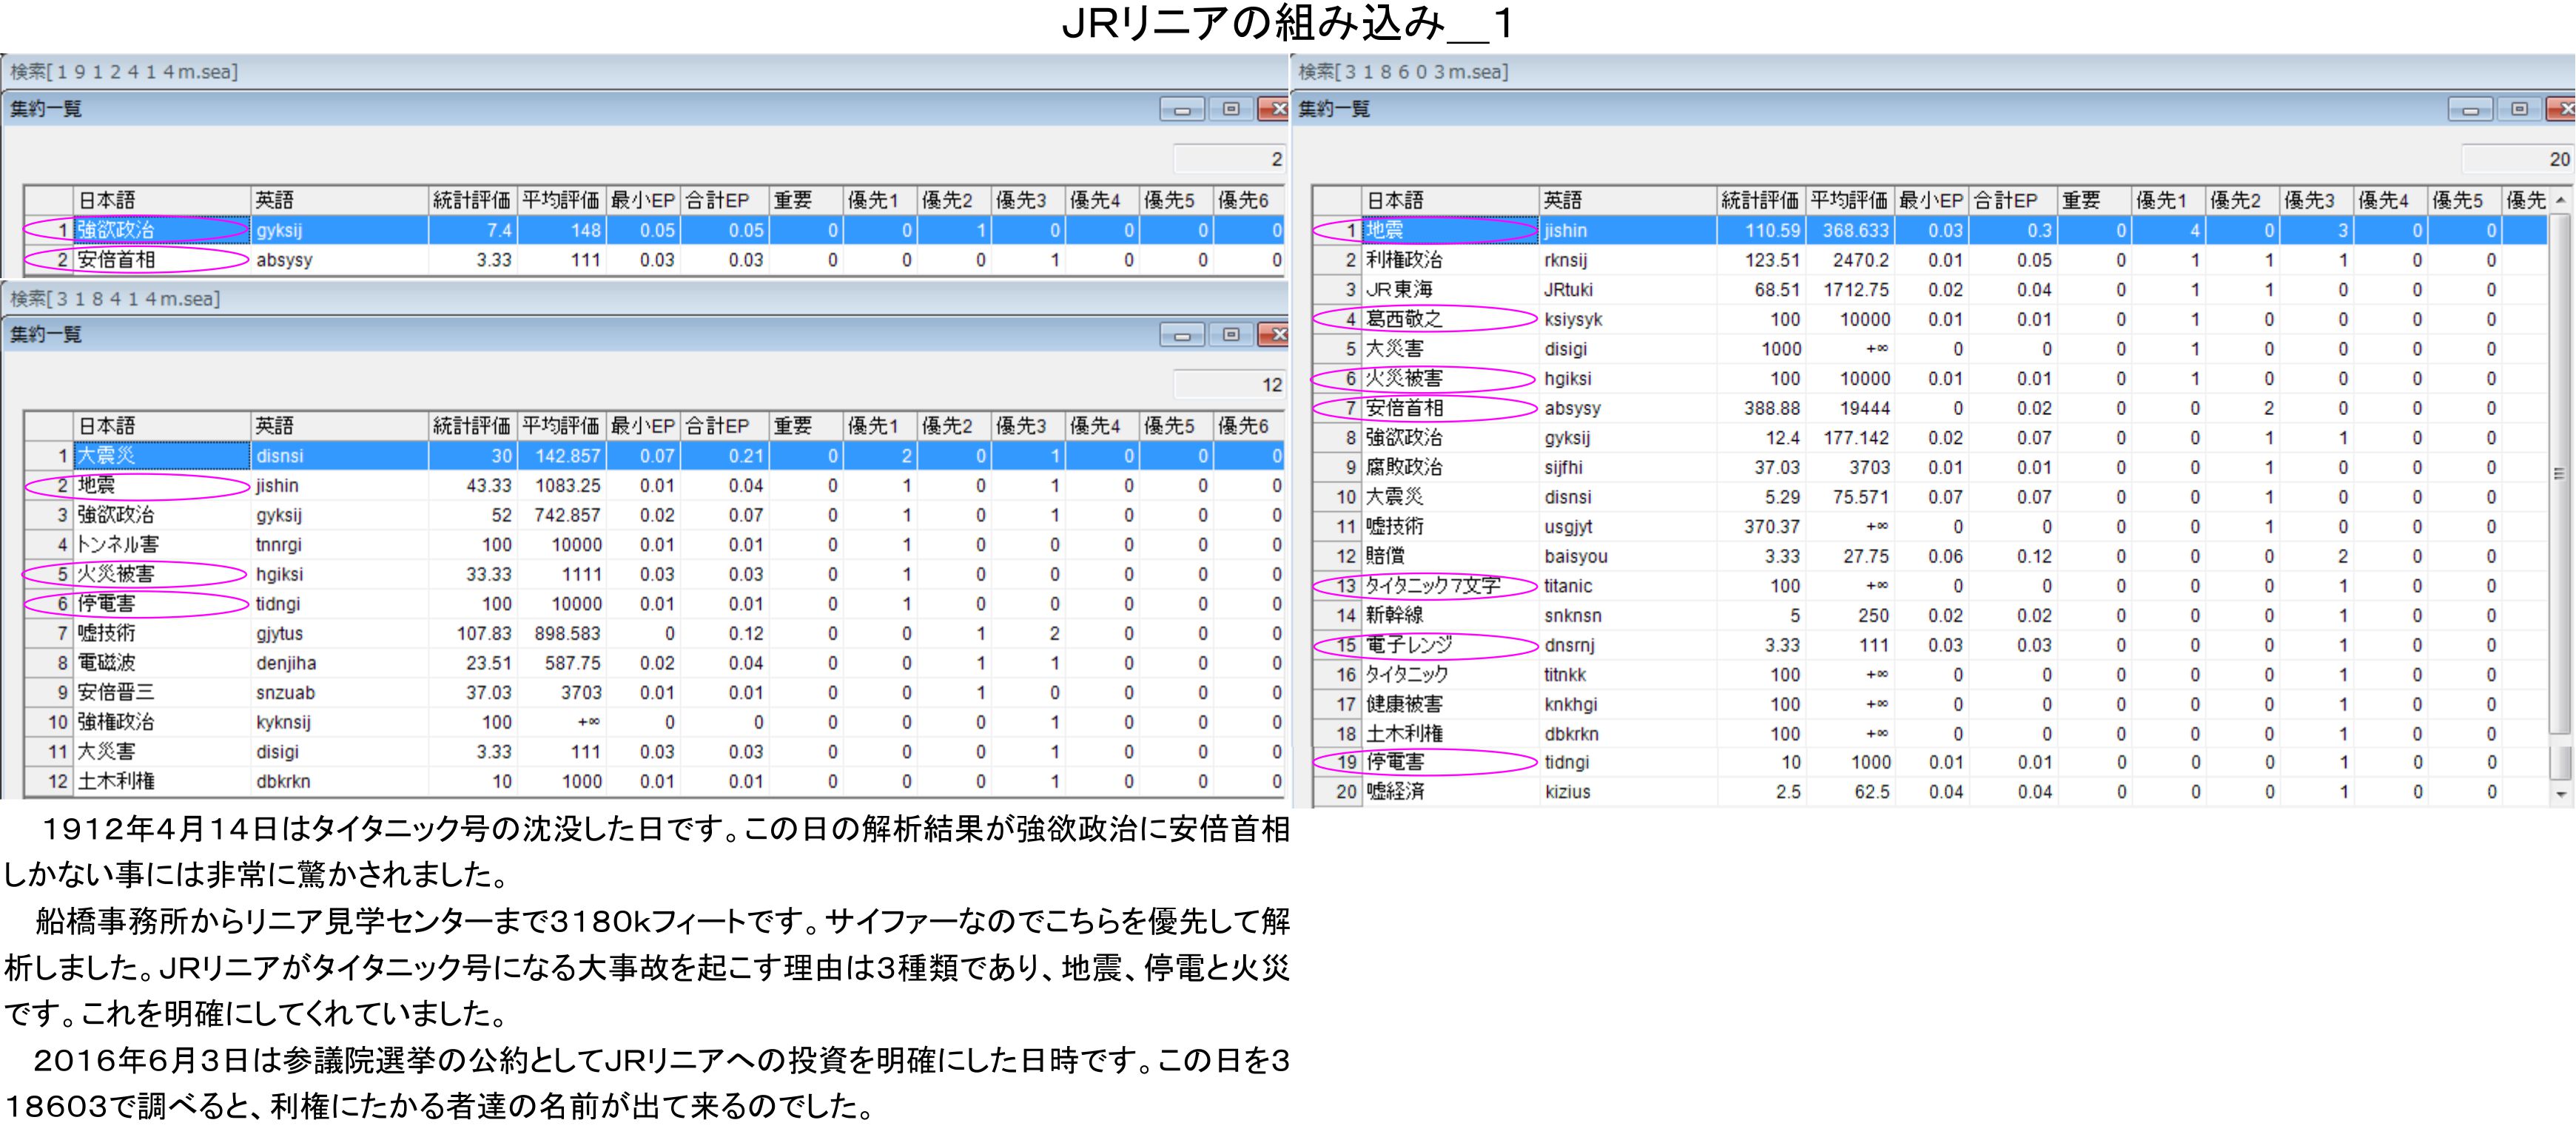Select the タイタニック7文字 row

(1432, 587)
